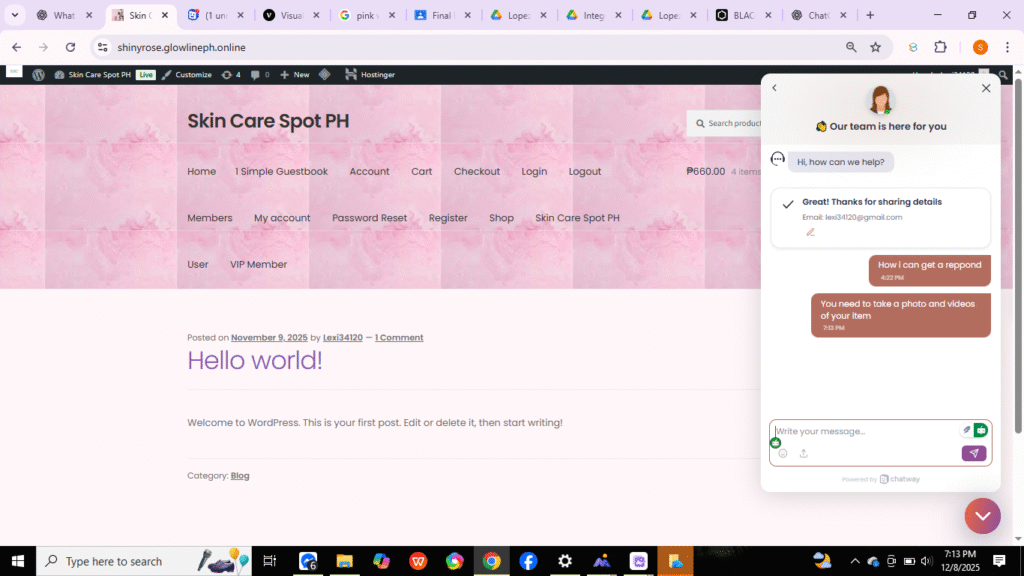
Task: Focus the Write your message field
Action: point(865,431)
